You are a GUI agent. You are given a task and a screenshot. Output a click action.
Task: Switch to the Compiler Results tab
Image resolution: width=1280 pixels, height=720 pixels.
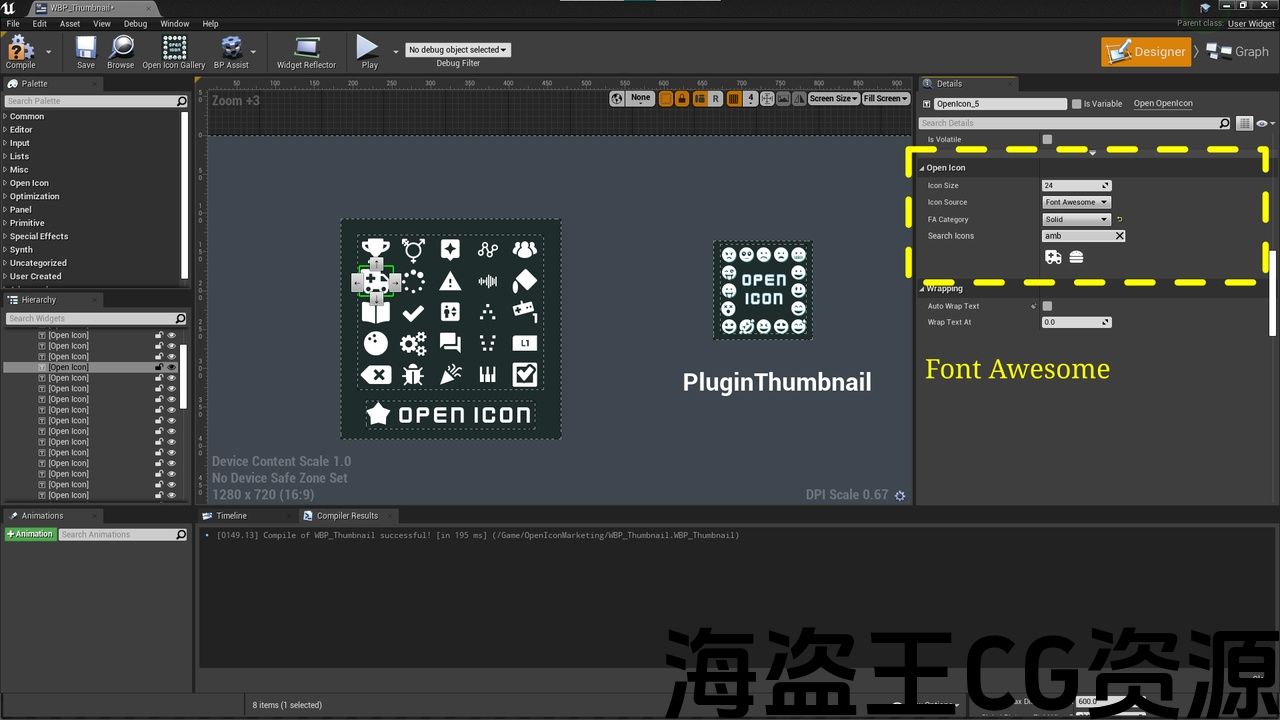347,516
